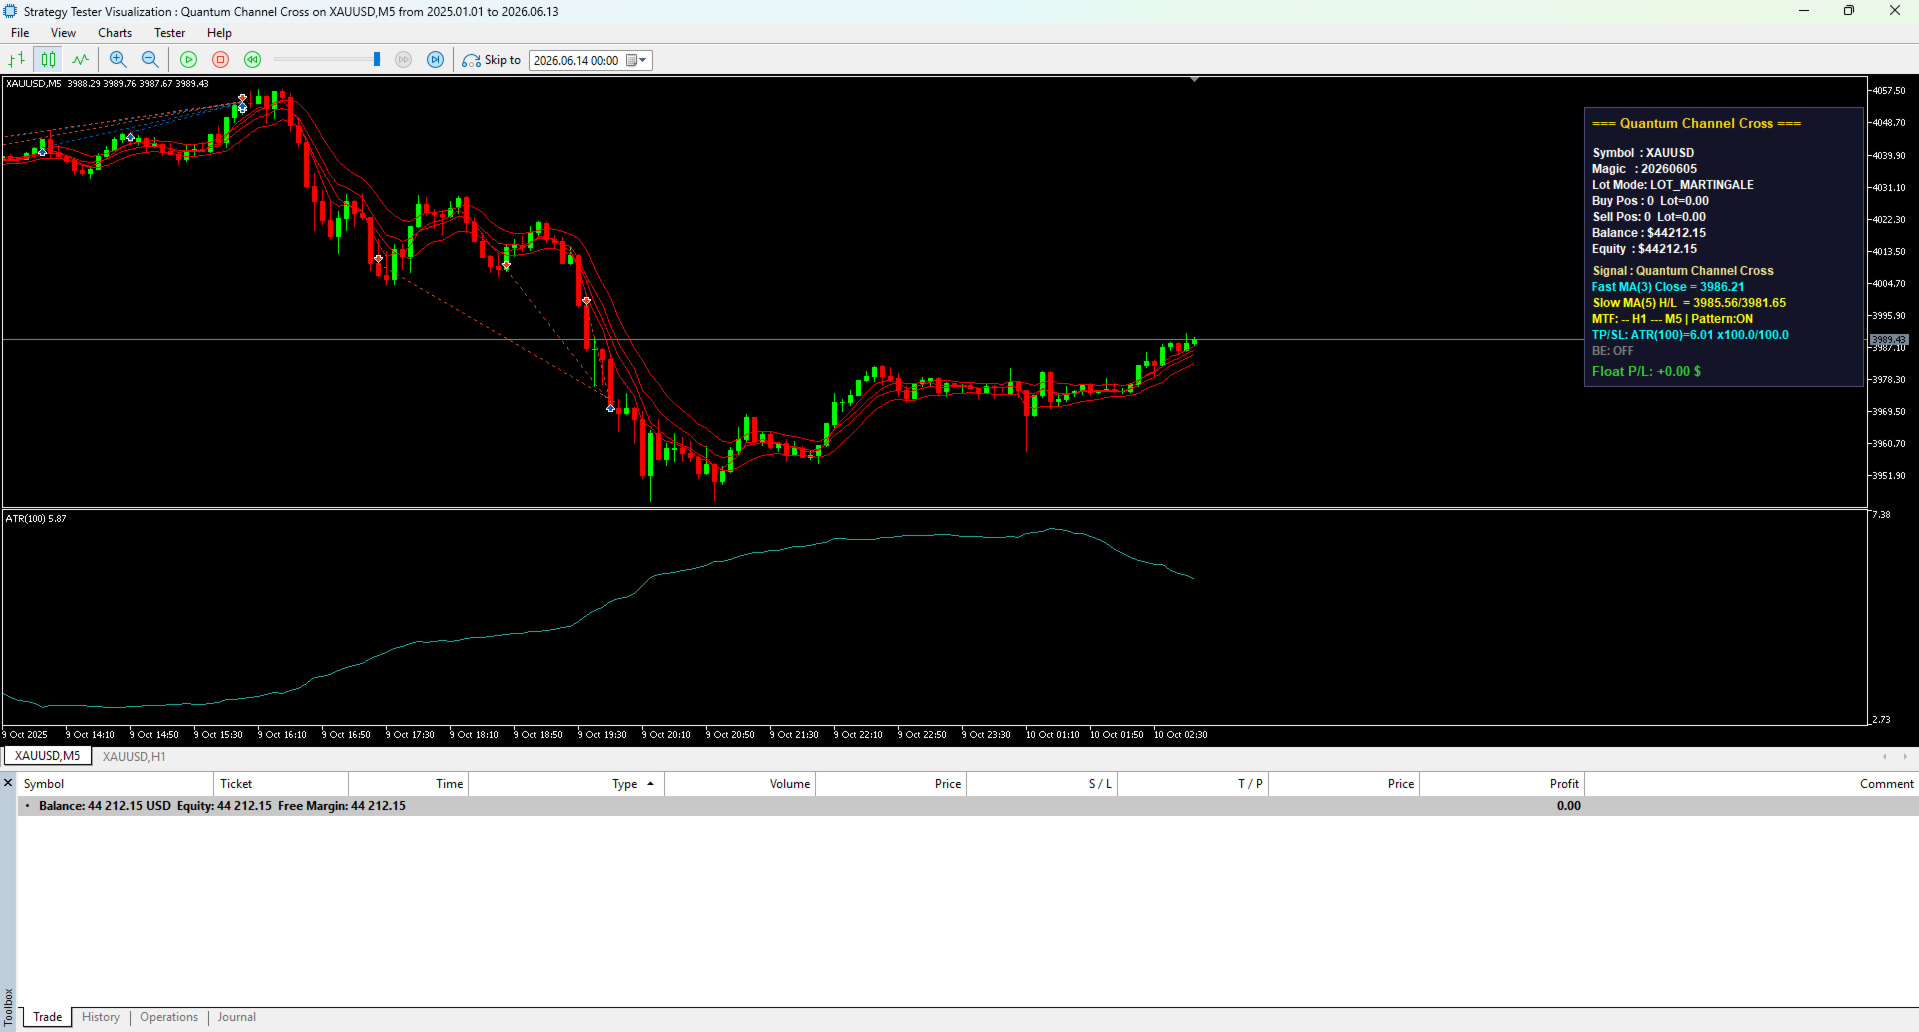Click the '10 Oct 02:30' time axis label
This screenshot has height=1032, width=1919.
1181,735
